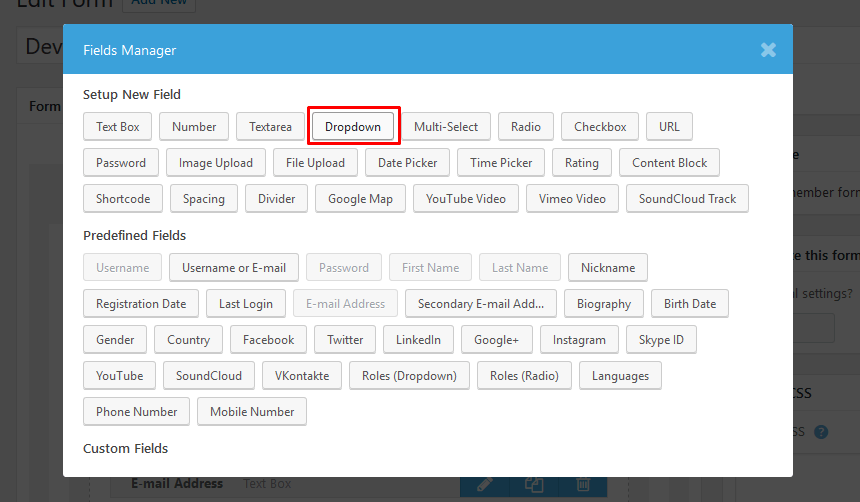
Task: Add the Secondary E-mail Add... field
Action: (x=481, y=304)
